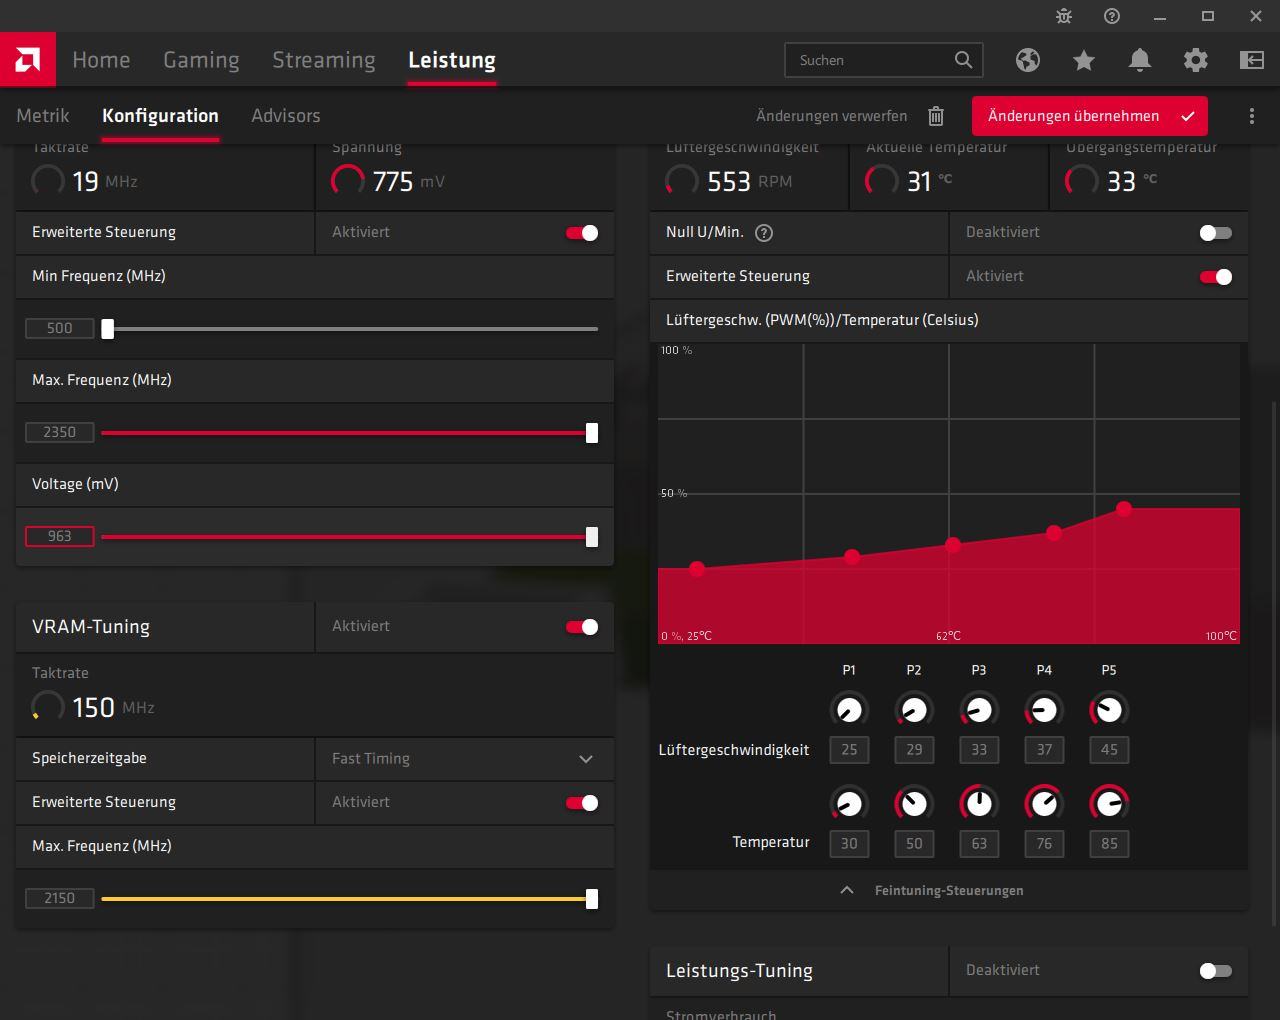Click the P4 fan speed knob
The width and height of the screenshot is (1280, 1020).
point(1044,710)
